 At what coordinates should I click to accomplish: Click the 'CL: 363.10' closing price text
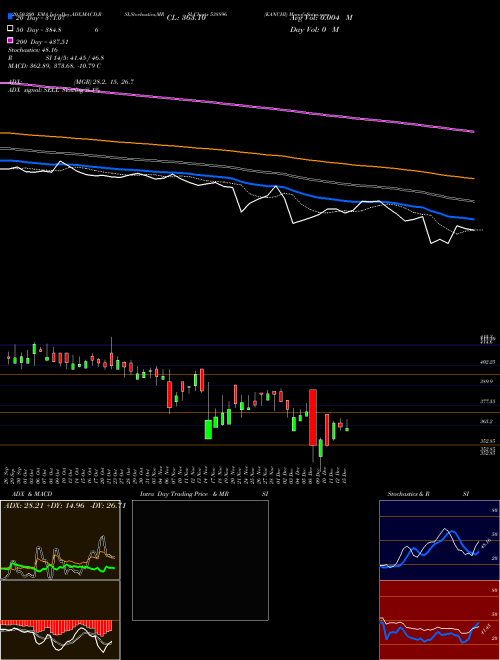186,18
